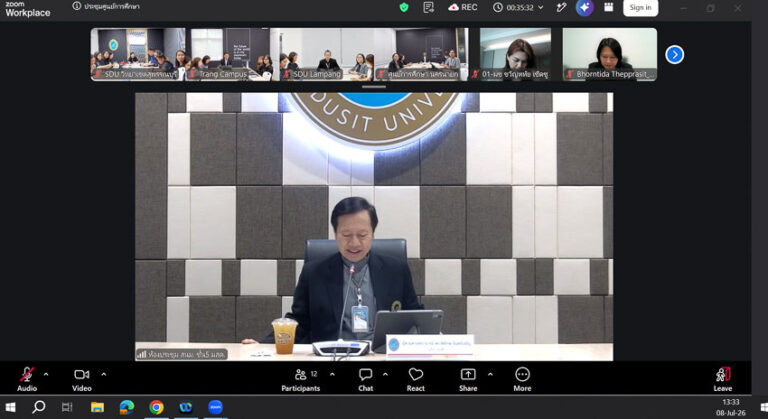Open Microsoft Edge from the taskbar
This screenshot has width=768, height=419.
click(127, 407)
